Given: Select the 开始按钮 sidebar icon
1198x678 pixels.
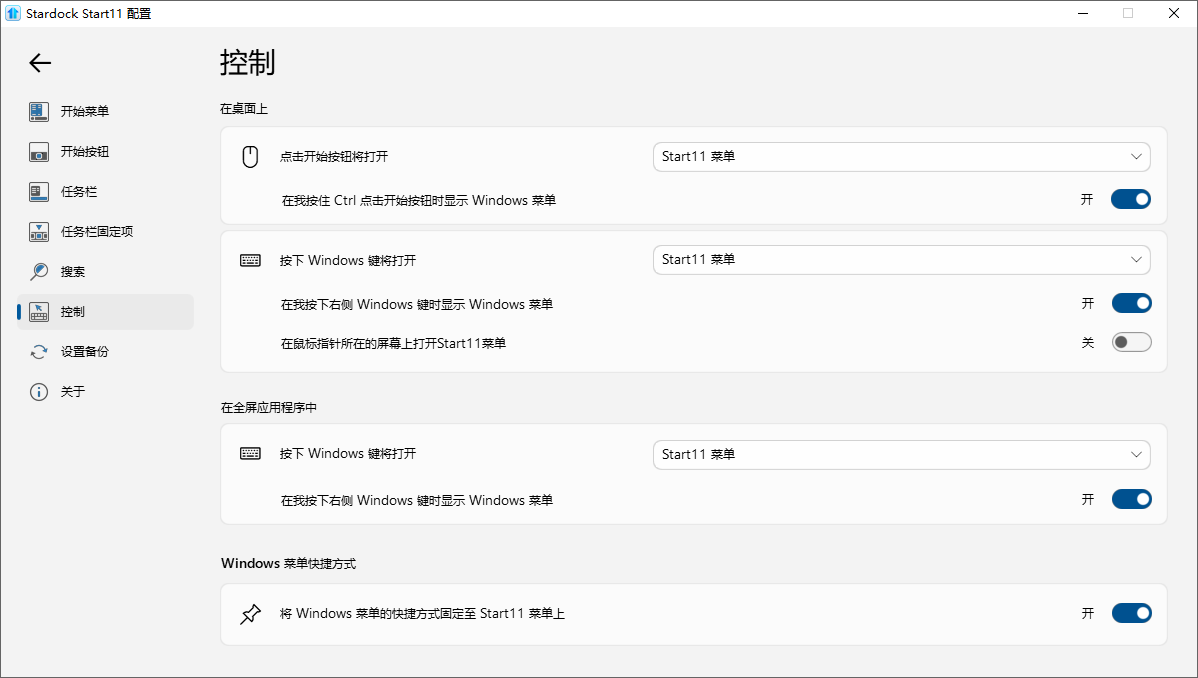Looking at the screenshot, I should tap(38, 151).
